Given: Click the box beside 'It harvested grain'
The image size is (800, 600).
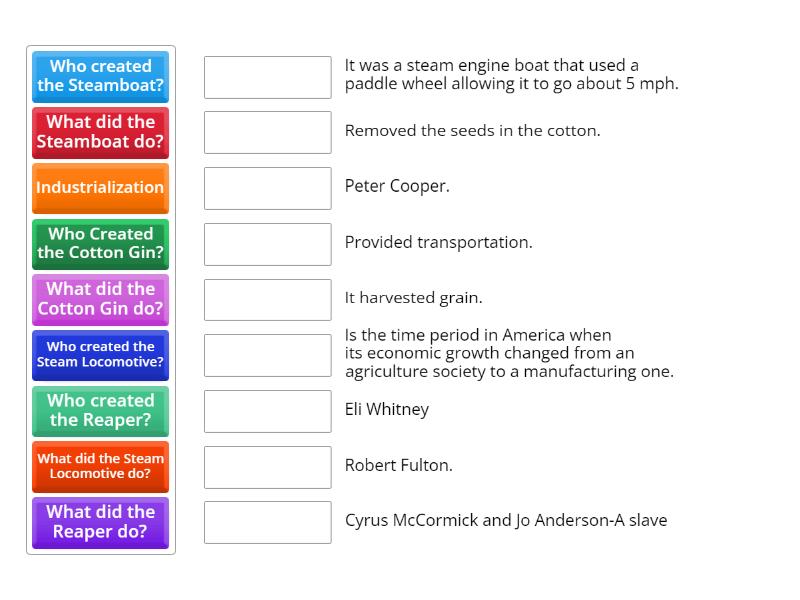Looking at the screenshot, I should click(267, 299).
